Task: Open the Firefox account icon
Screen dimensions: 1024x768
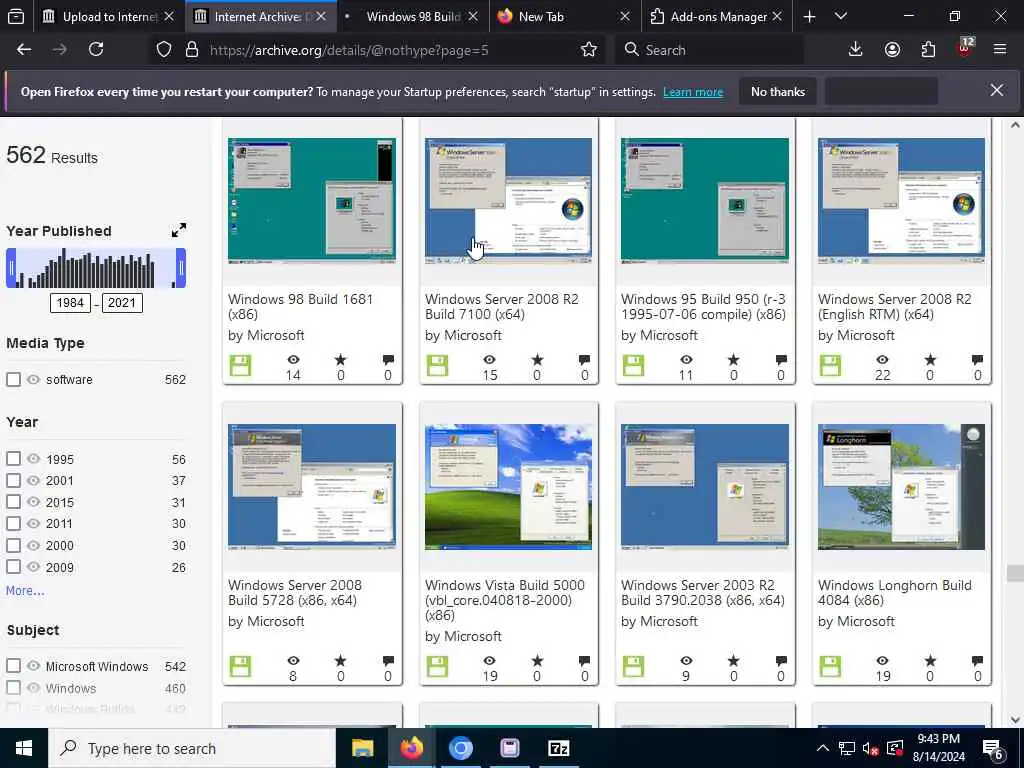Action: (892, 50)
